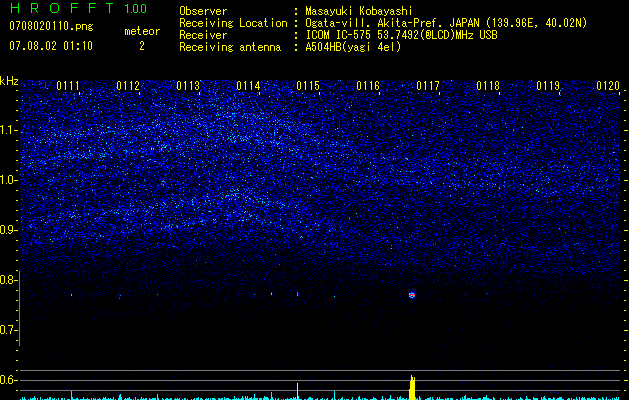Select the filename 0708020110.png
The width and height of the screenshot is (629, 400).
pos(51,27)
